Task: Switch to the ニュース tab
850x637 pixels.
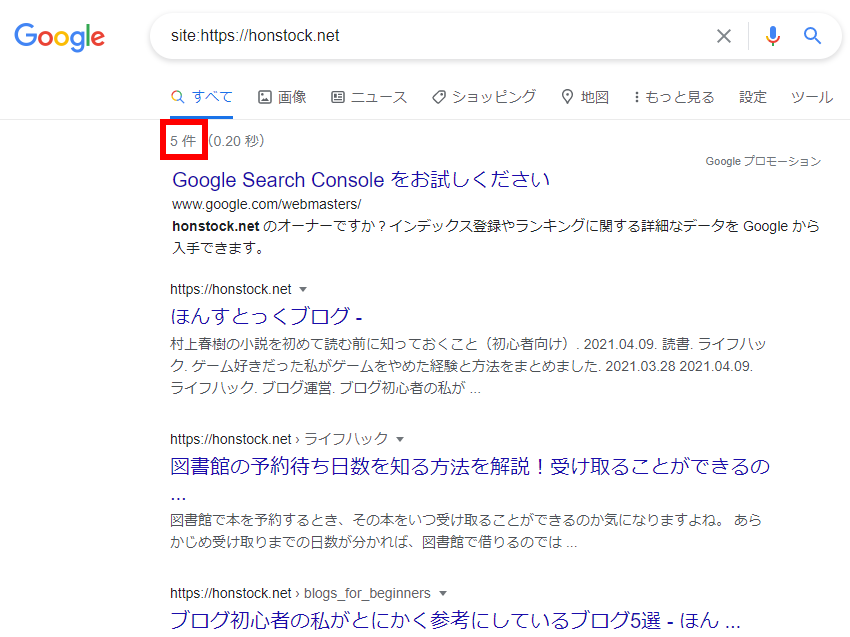Action: (369, 97)
